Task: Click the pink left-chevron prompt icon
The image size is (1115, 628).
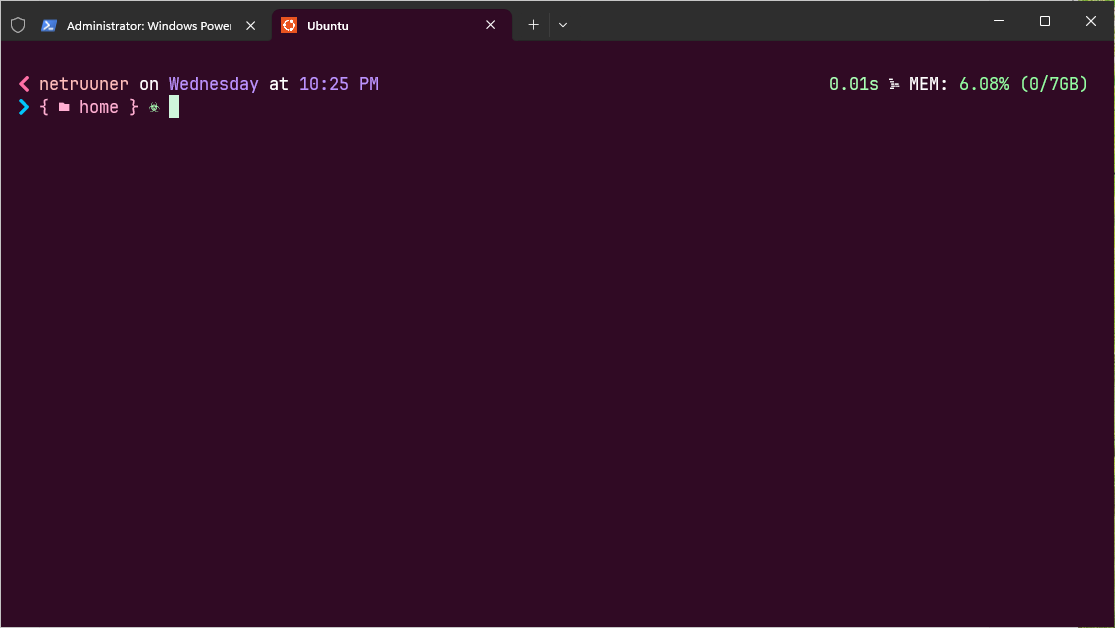Action: (x=22, y=84)
